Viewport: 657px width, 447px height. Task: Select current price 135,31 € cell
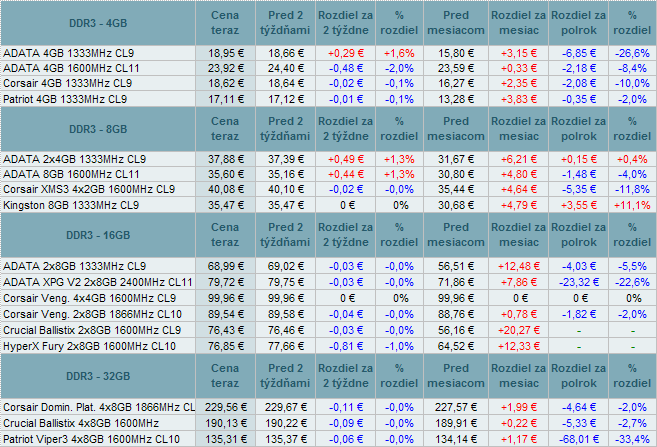pos(226,439)
